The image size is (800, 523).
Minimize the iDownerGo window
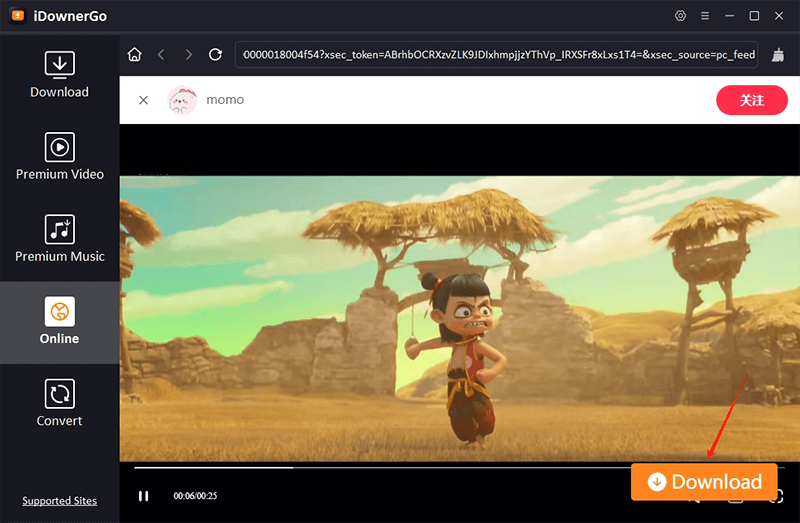click(x=730, y=16)
